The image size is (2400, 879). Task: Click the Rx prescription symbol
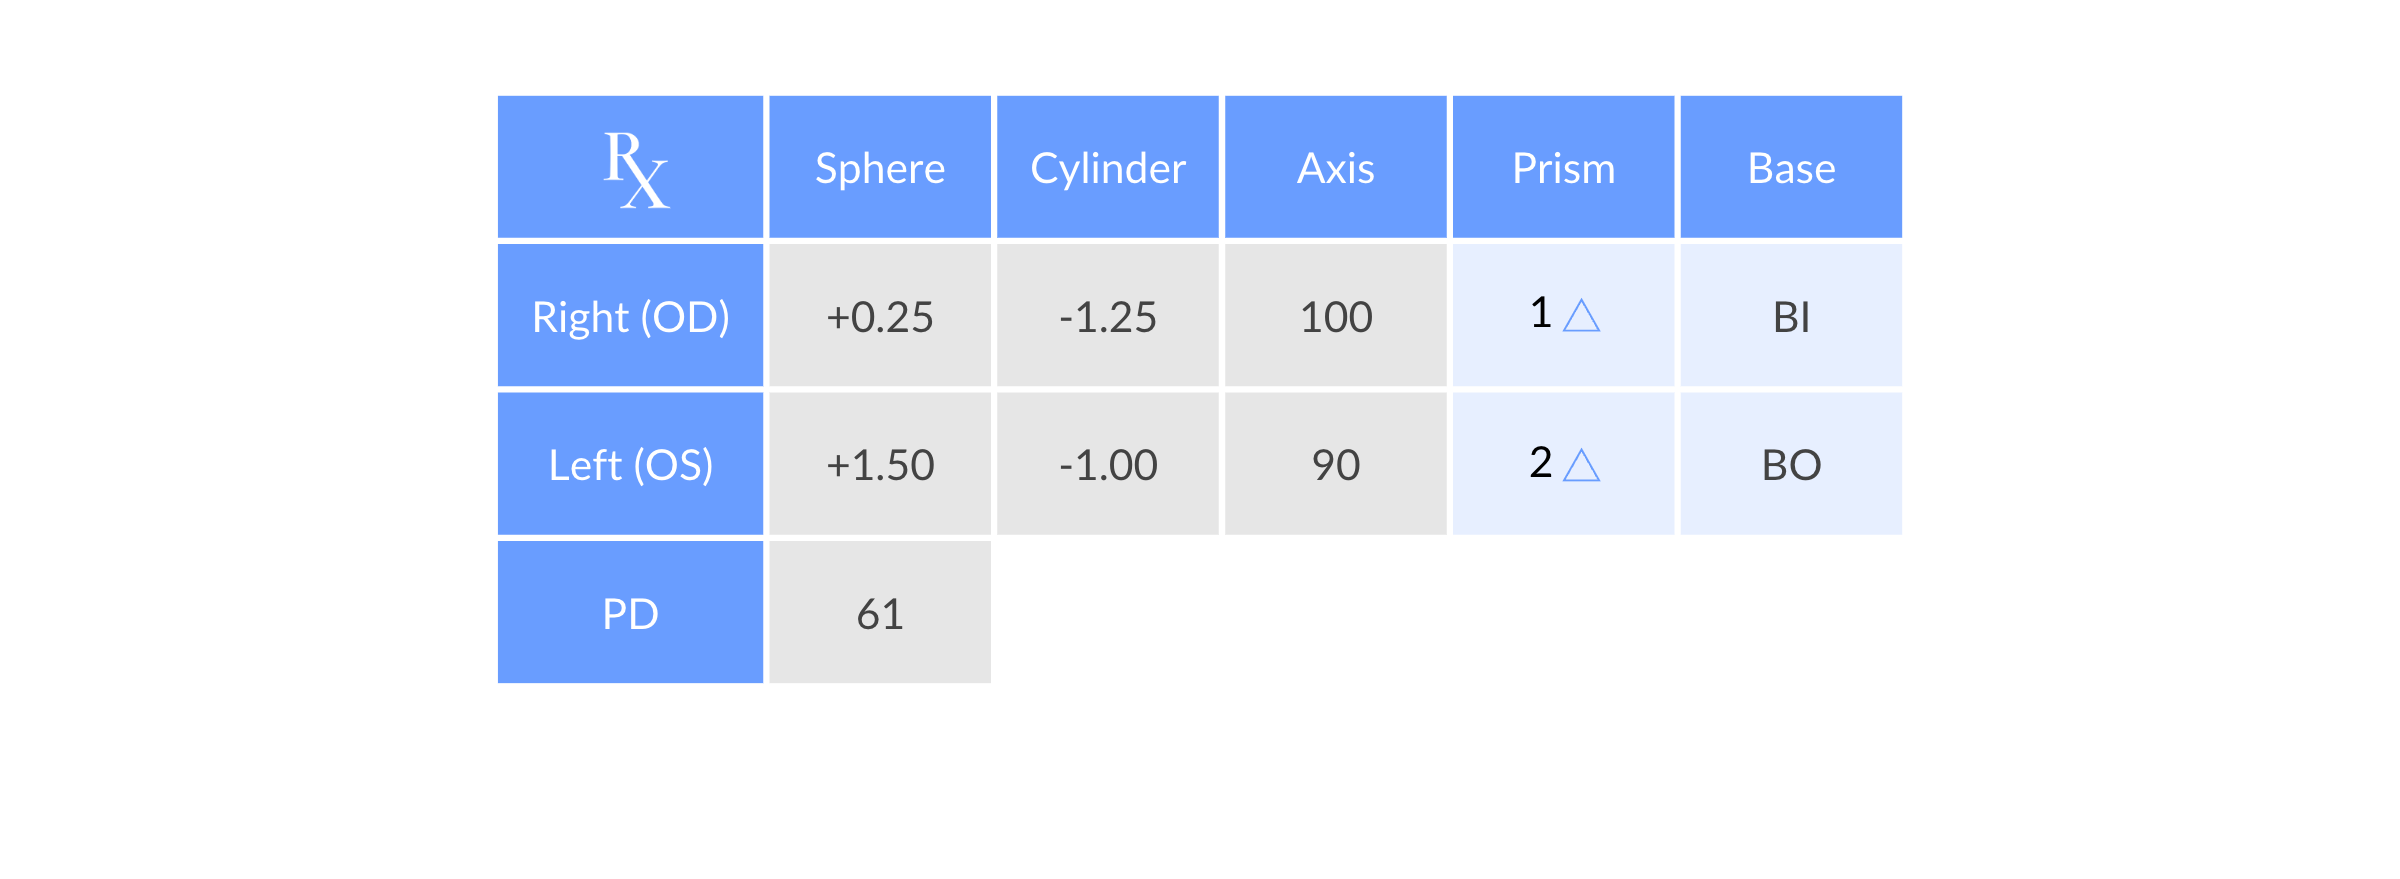point(636,169)
